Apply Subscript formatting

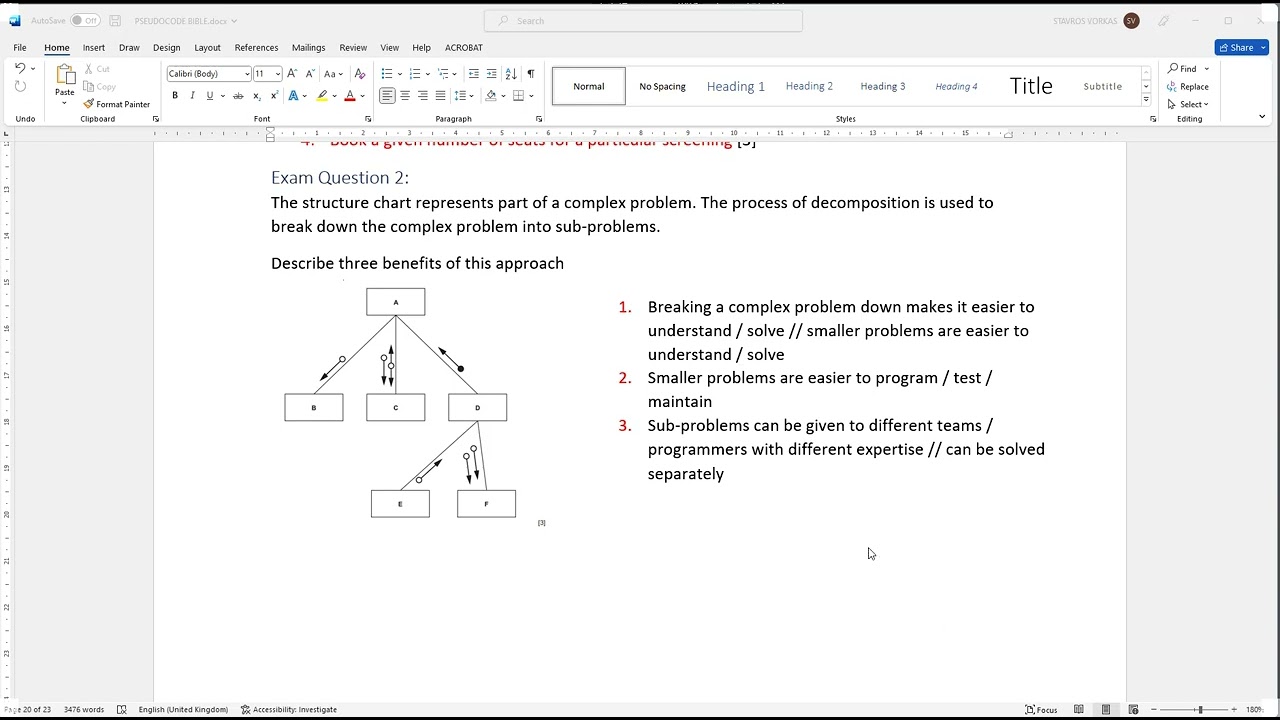[257, 96]
